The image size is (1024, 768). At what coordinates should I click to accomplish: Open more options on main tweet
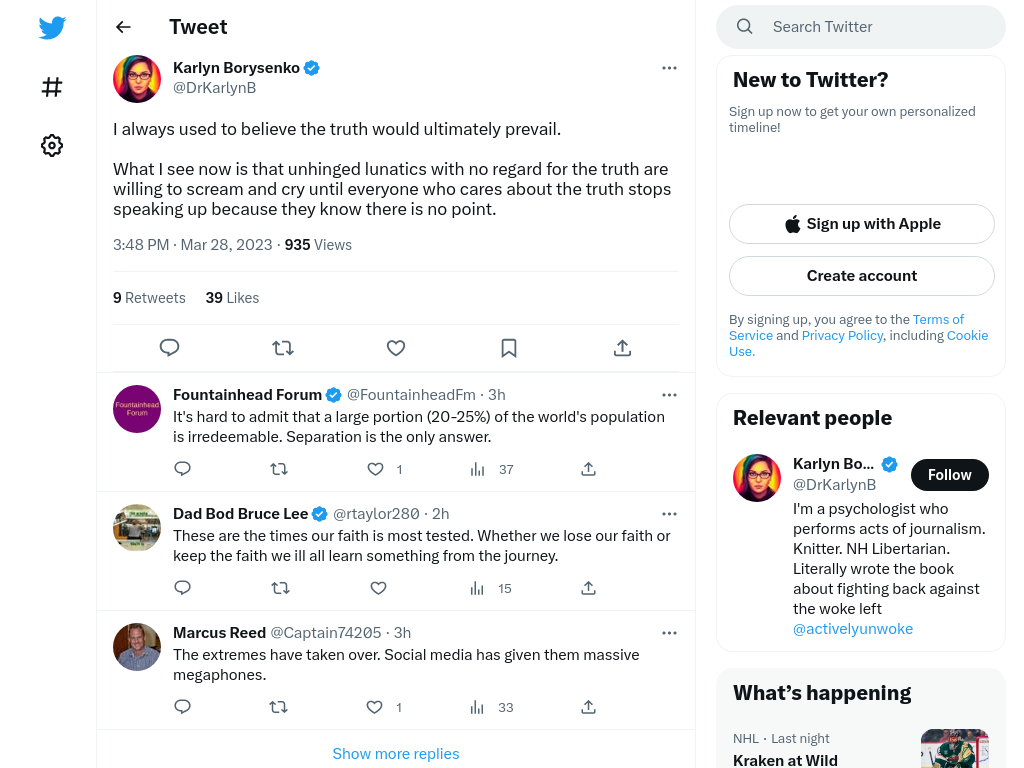(x=669, y=68)
